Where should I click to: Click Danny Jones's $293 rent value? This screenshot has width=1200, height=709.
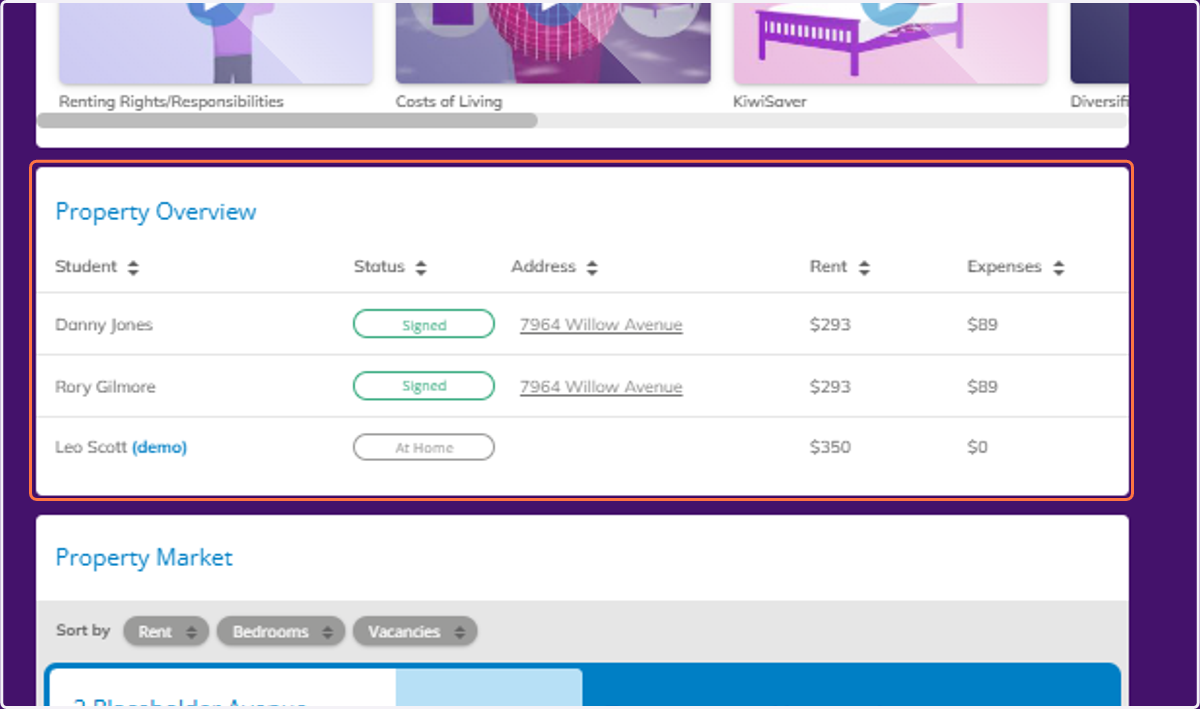[830, 325]
